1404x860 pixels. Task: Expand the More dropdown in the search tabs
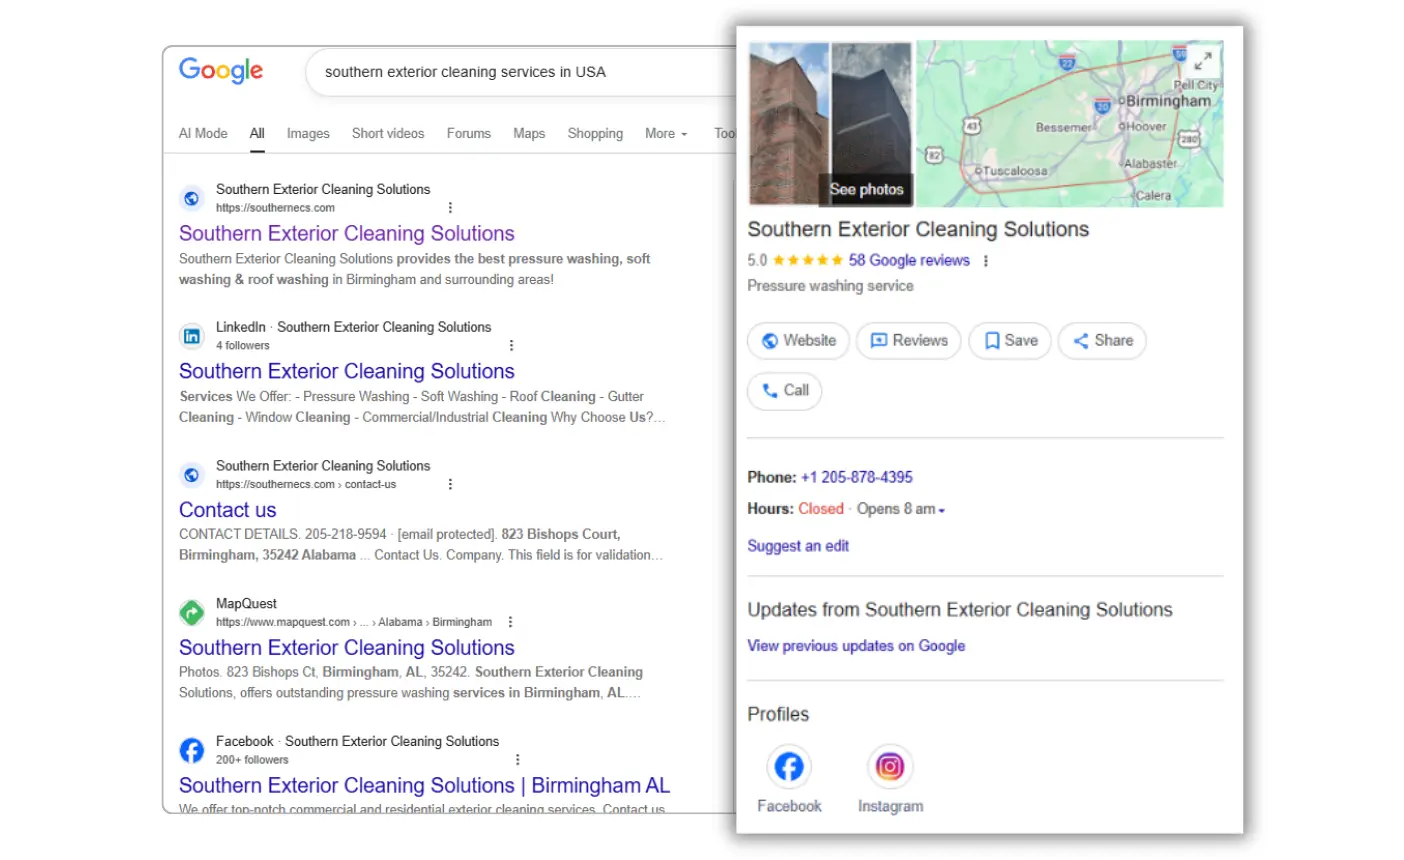666,133
